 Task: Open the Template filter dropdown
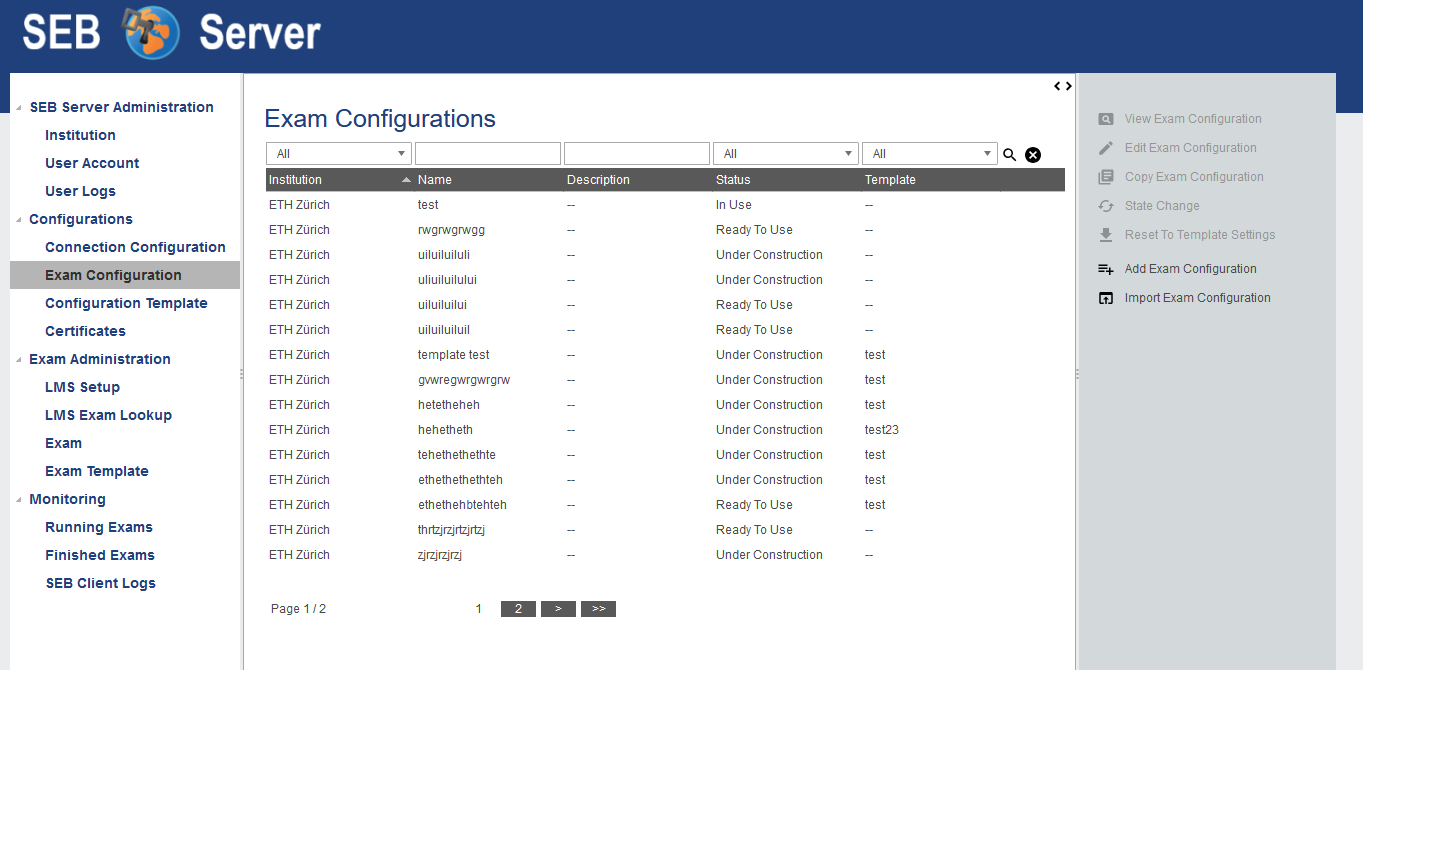click(x=929, y=154)
